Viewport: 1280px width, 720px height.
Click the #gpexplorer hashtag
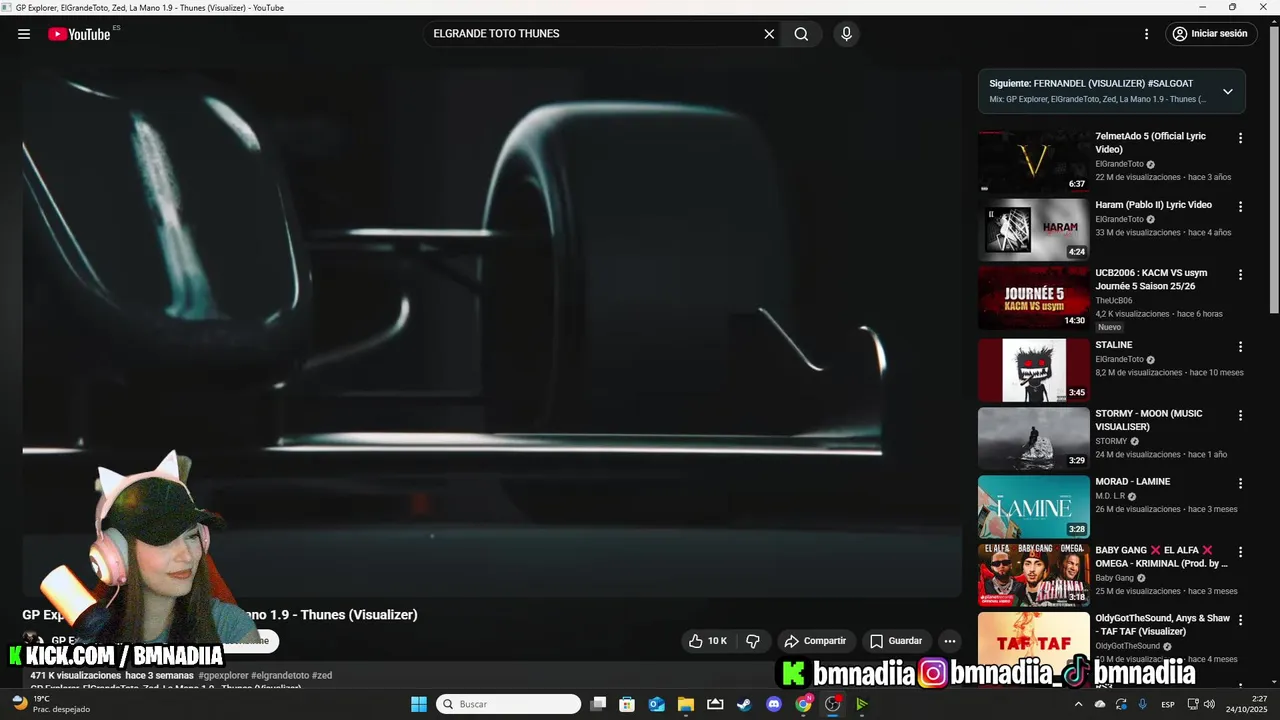(x=223, y=676)
